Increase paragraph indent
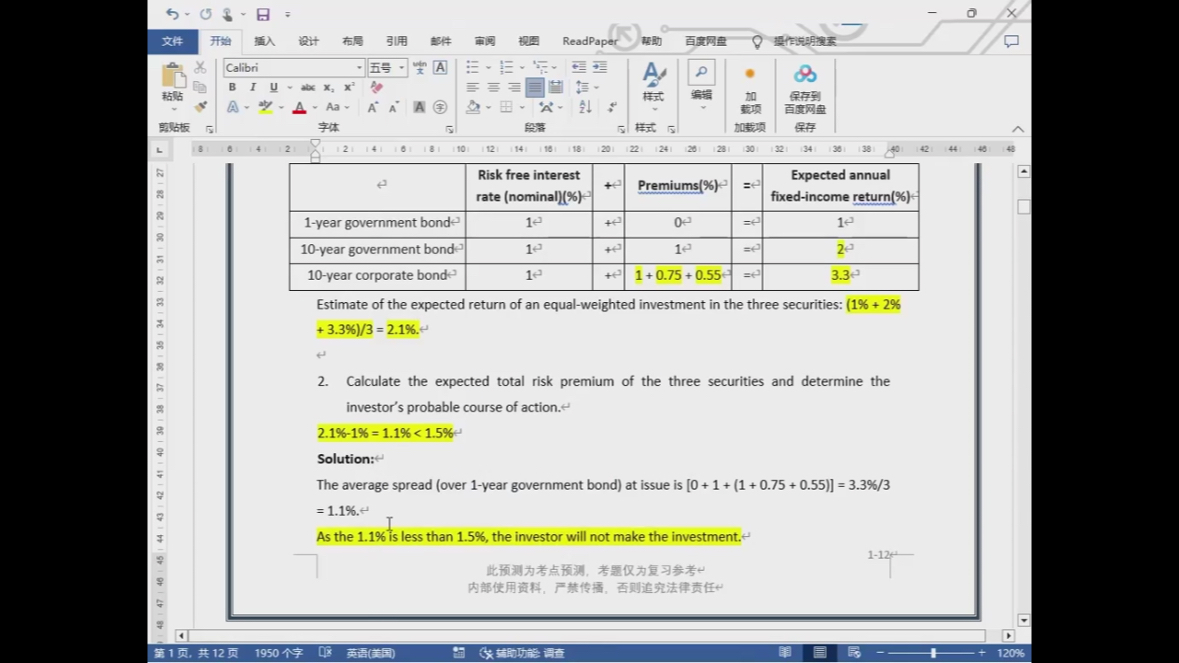 (x=600, y=68)
